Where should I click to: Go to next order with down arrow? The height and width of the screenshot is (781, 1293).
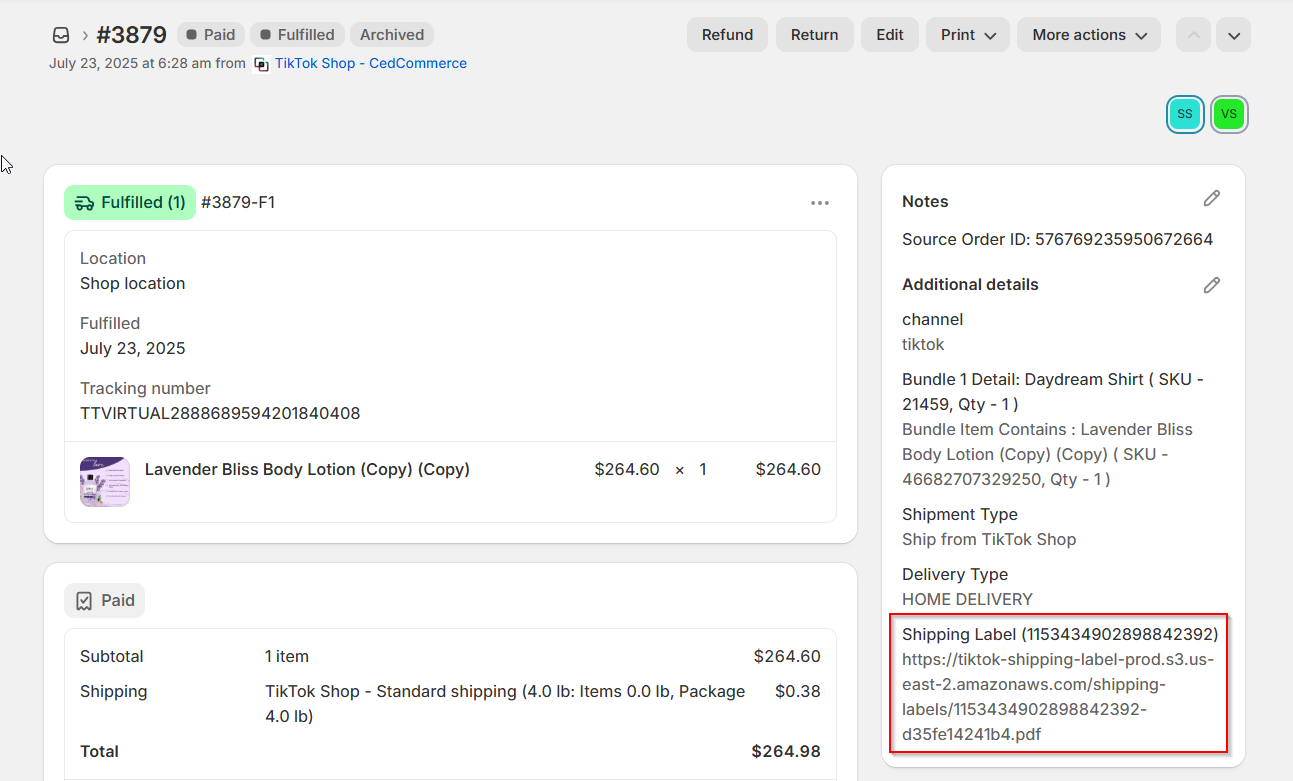coord(1234,35)
